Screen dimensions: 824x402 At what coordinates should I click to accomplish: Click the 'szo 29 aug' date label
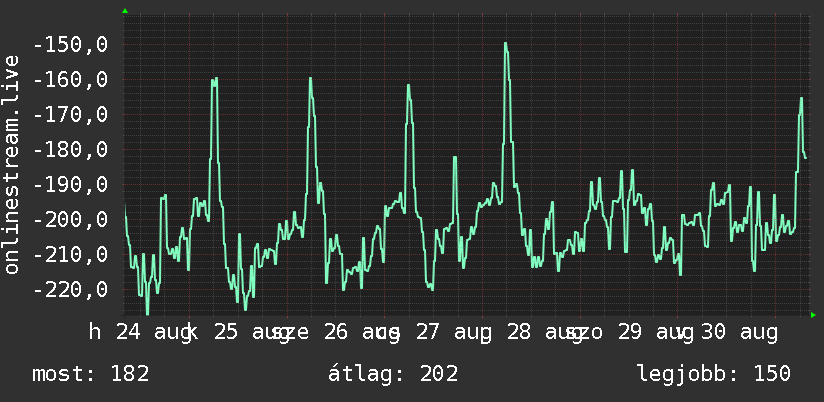tap(629, 333)
